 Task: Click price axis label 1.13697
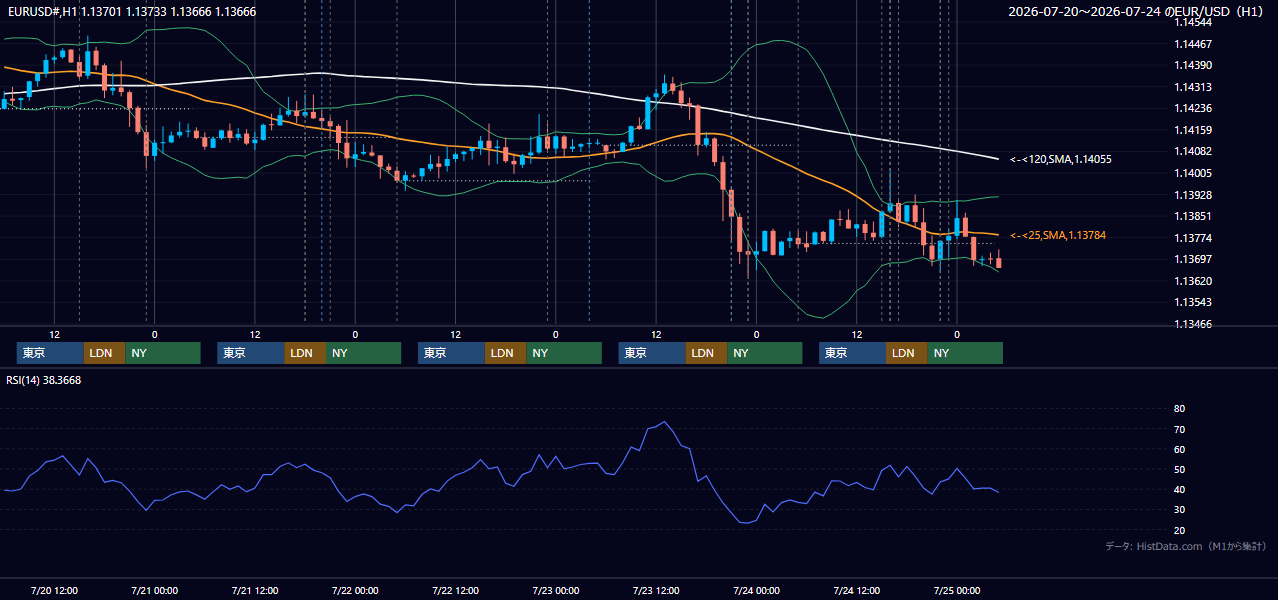(1193, 259)
